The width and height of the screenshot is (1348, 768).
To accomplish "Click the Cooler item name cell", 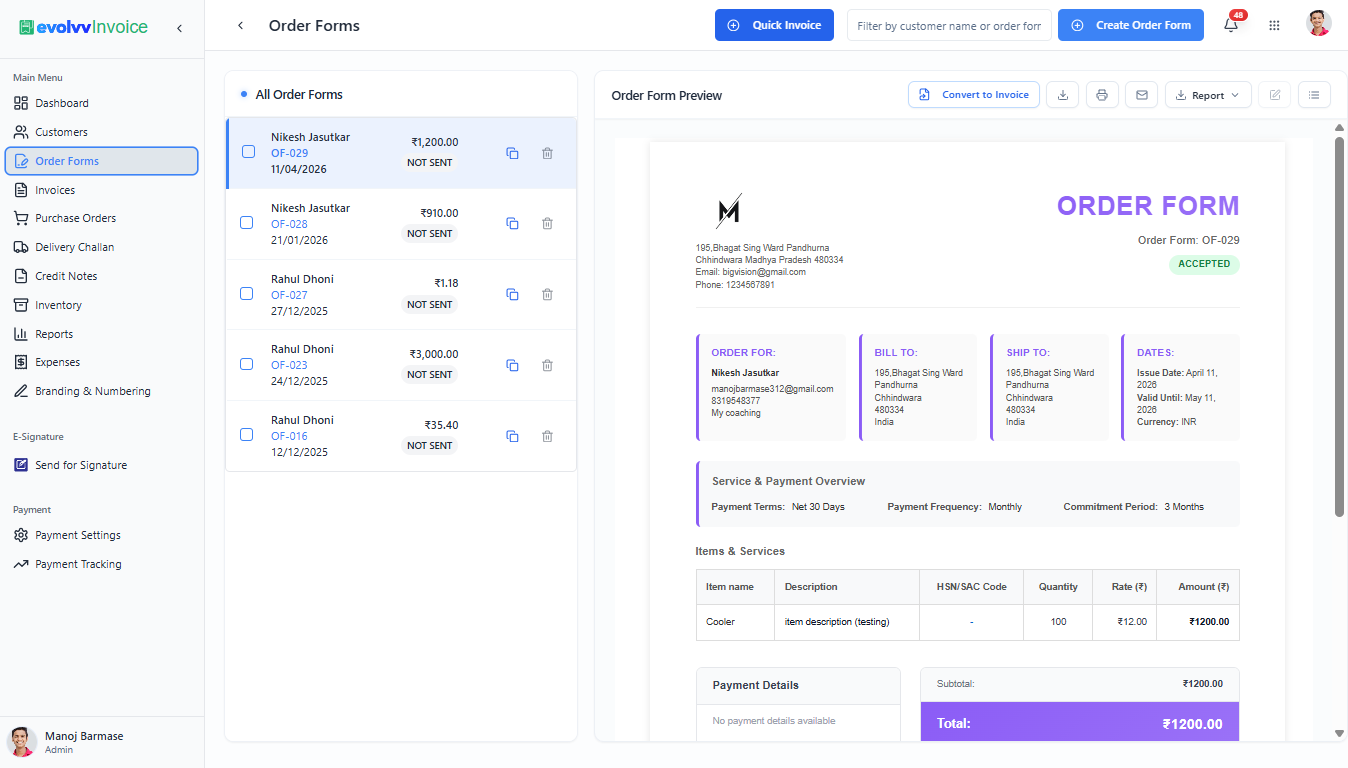I will coord(735,622).
